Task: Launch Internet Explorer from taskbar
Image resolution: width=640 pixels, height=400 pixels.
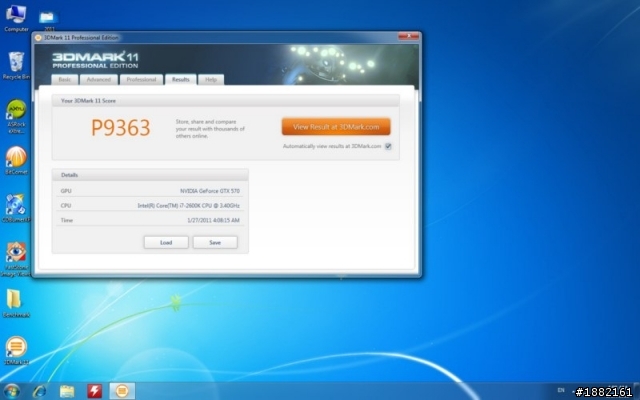Action: [40, 391]
